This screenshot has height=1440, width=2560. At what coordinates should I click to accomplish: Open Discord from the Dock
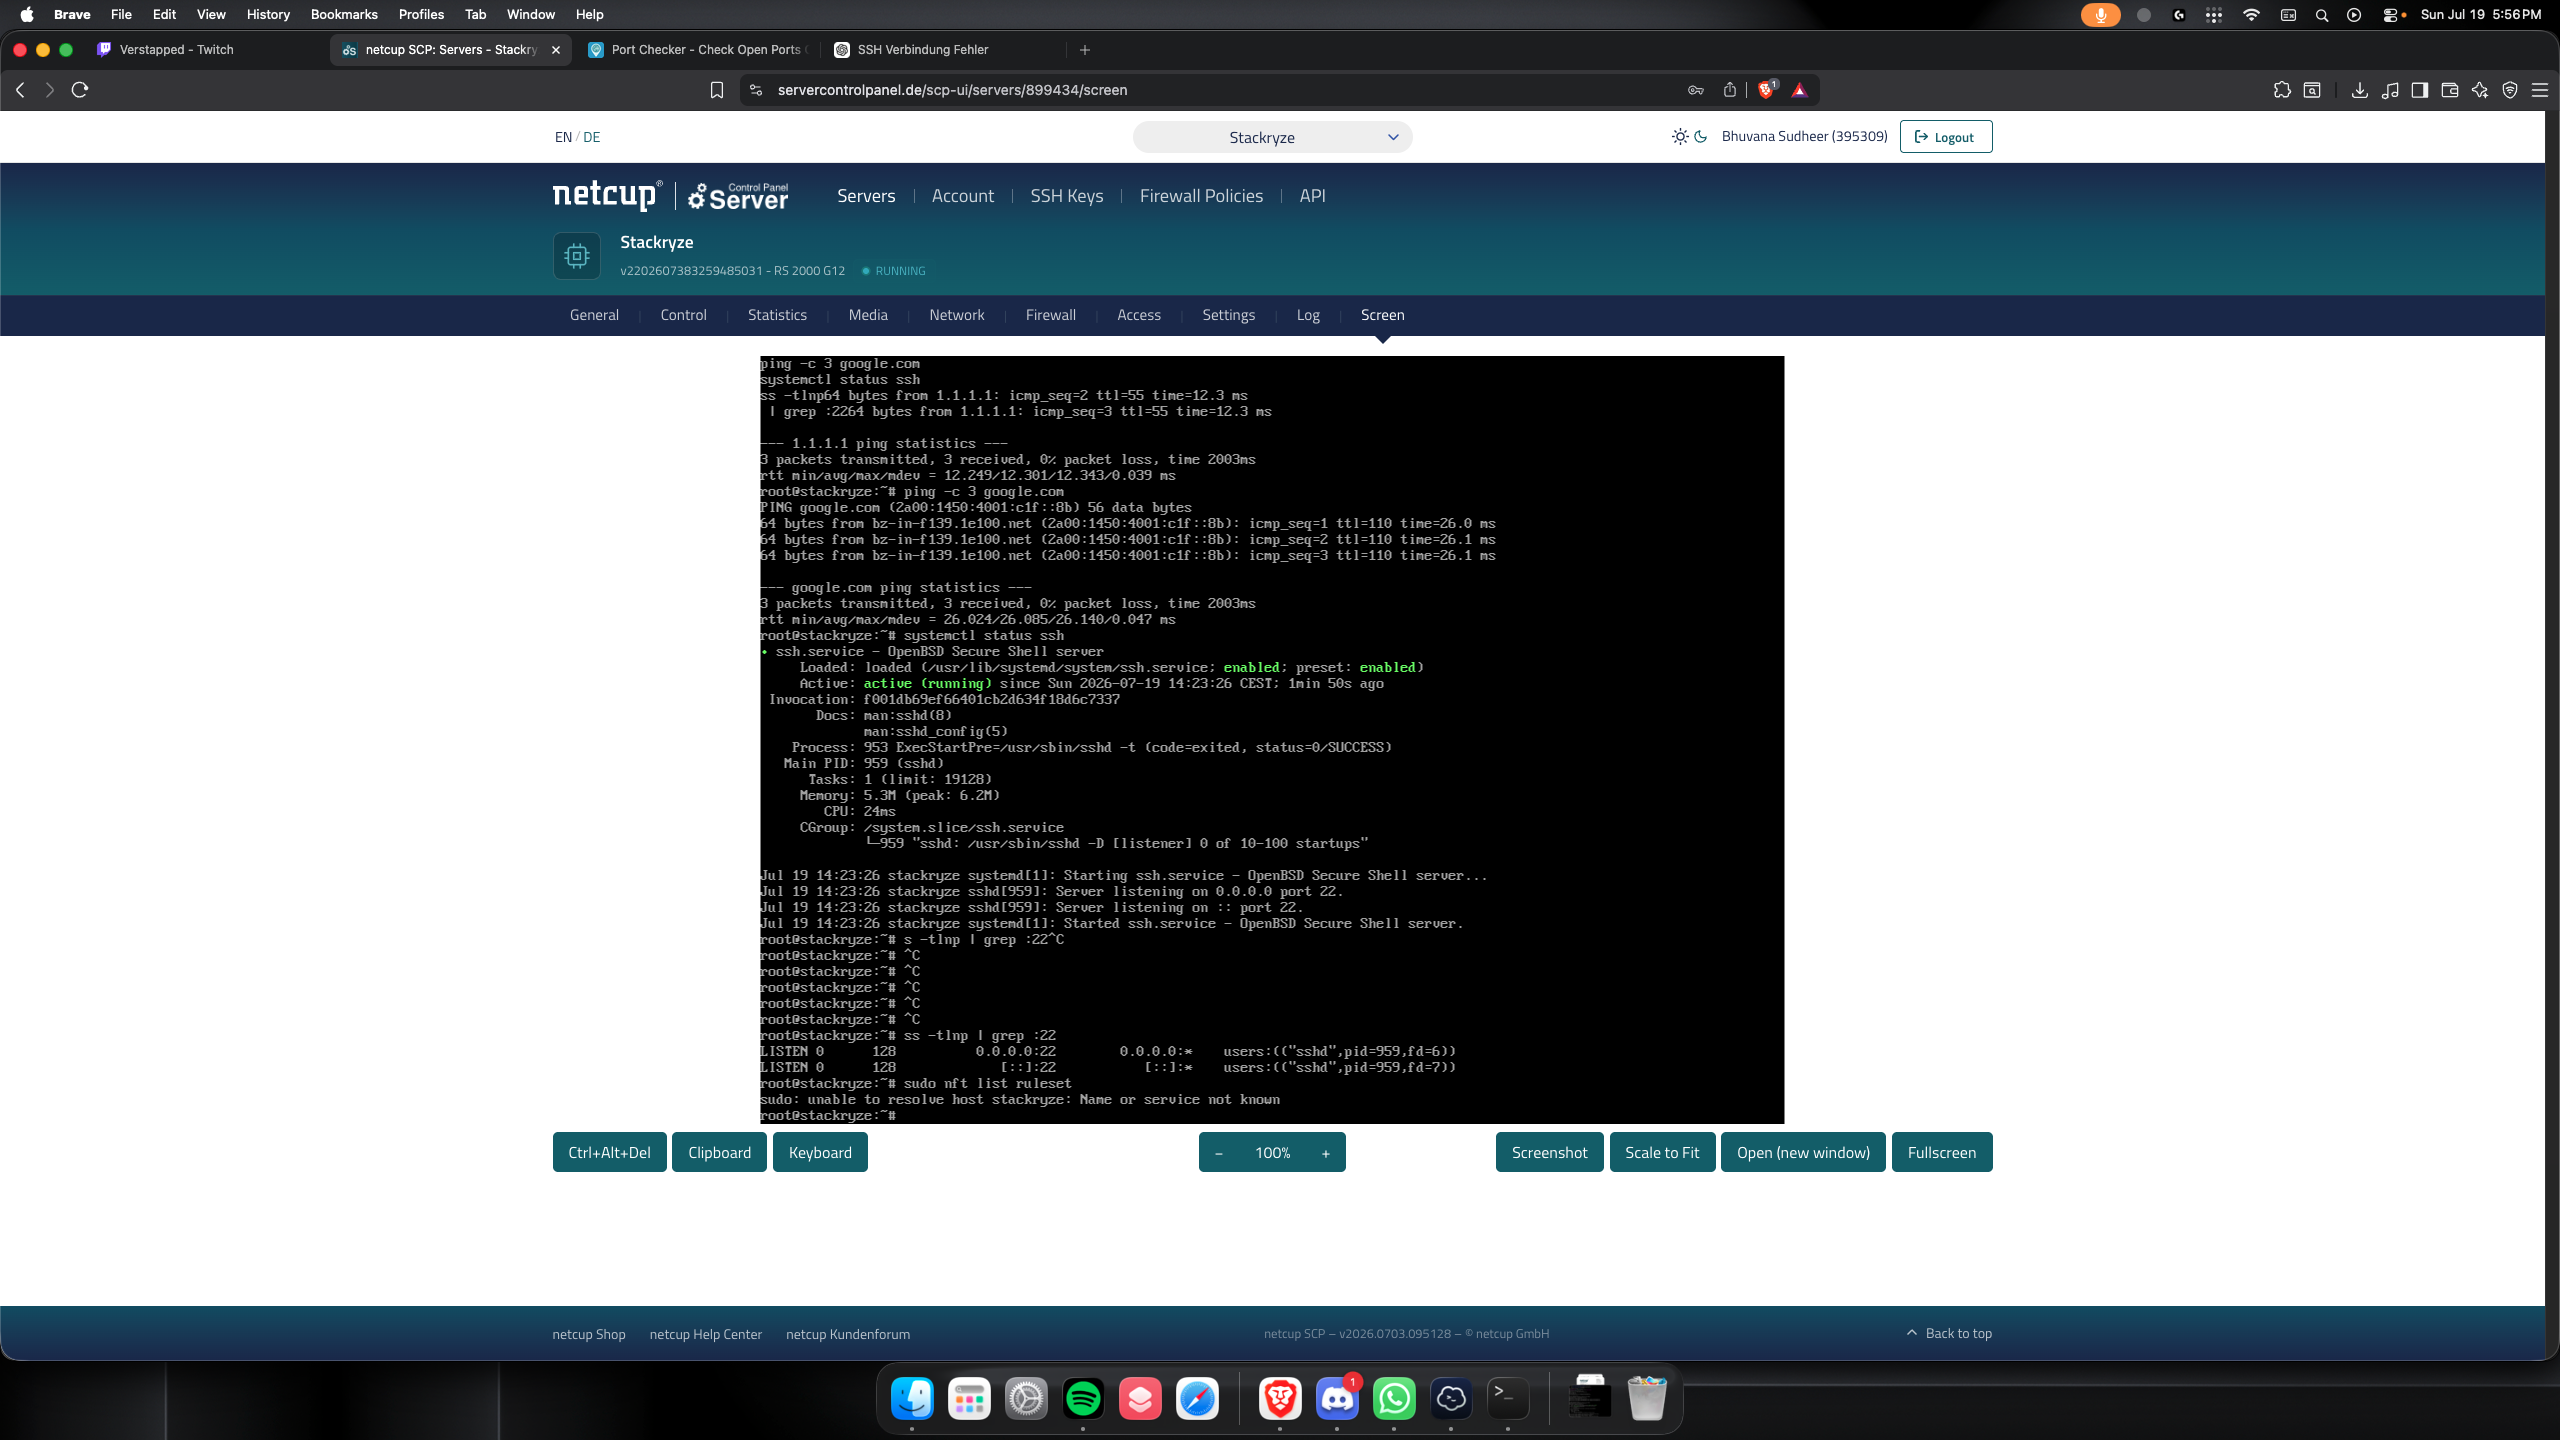click(x=1337, y=1398)
